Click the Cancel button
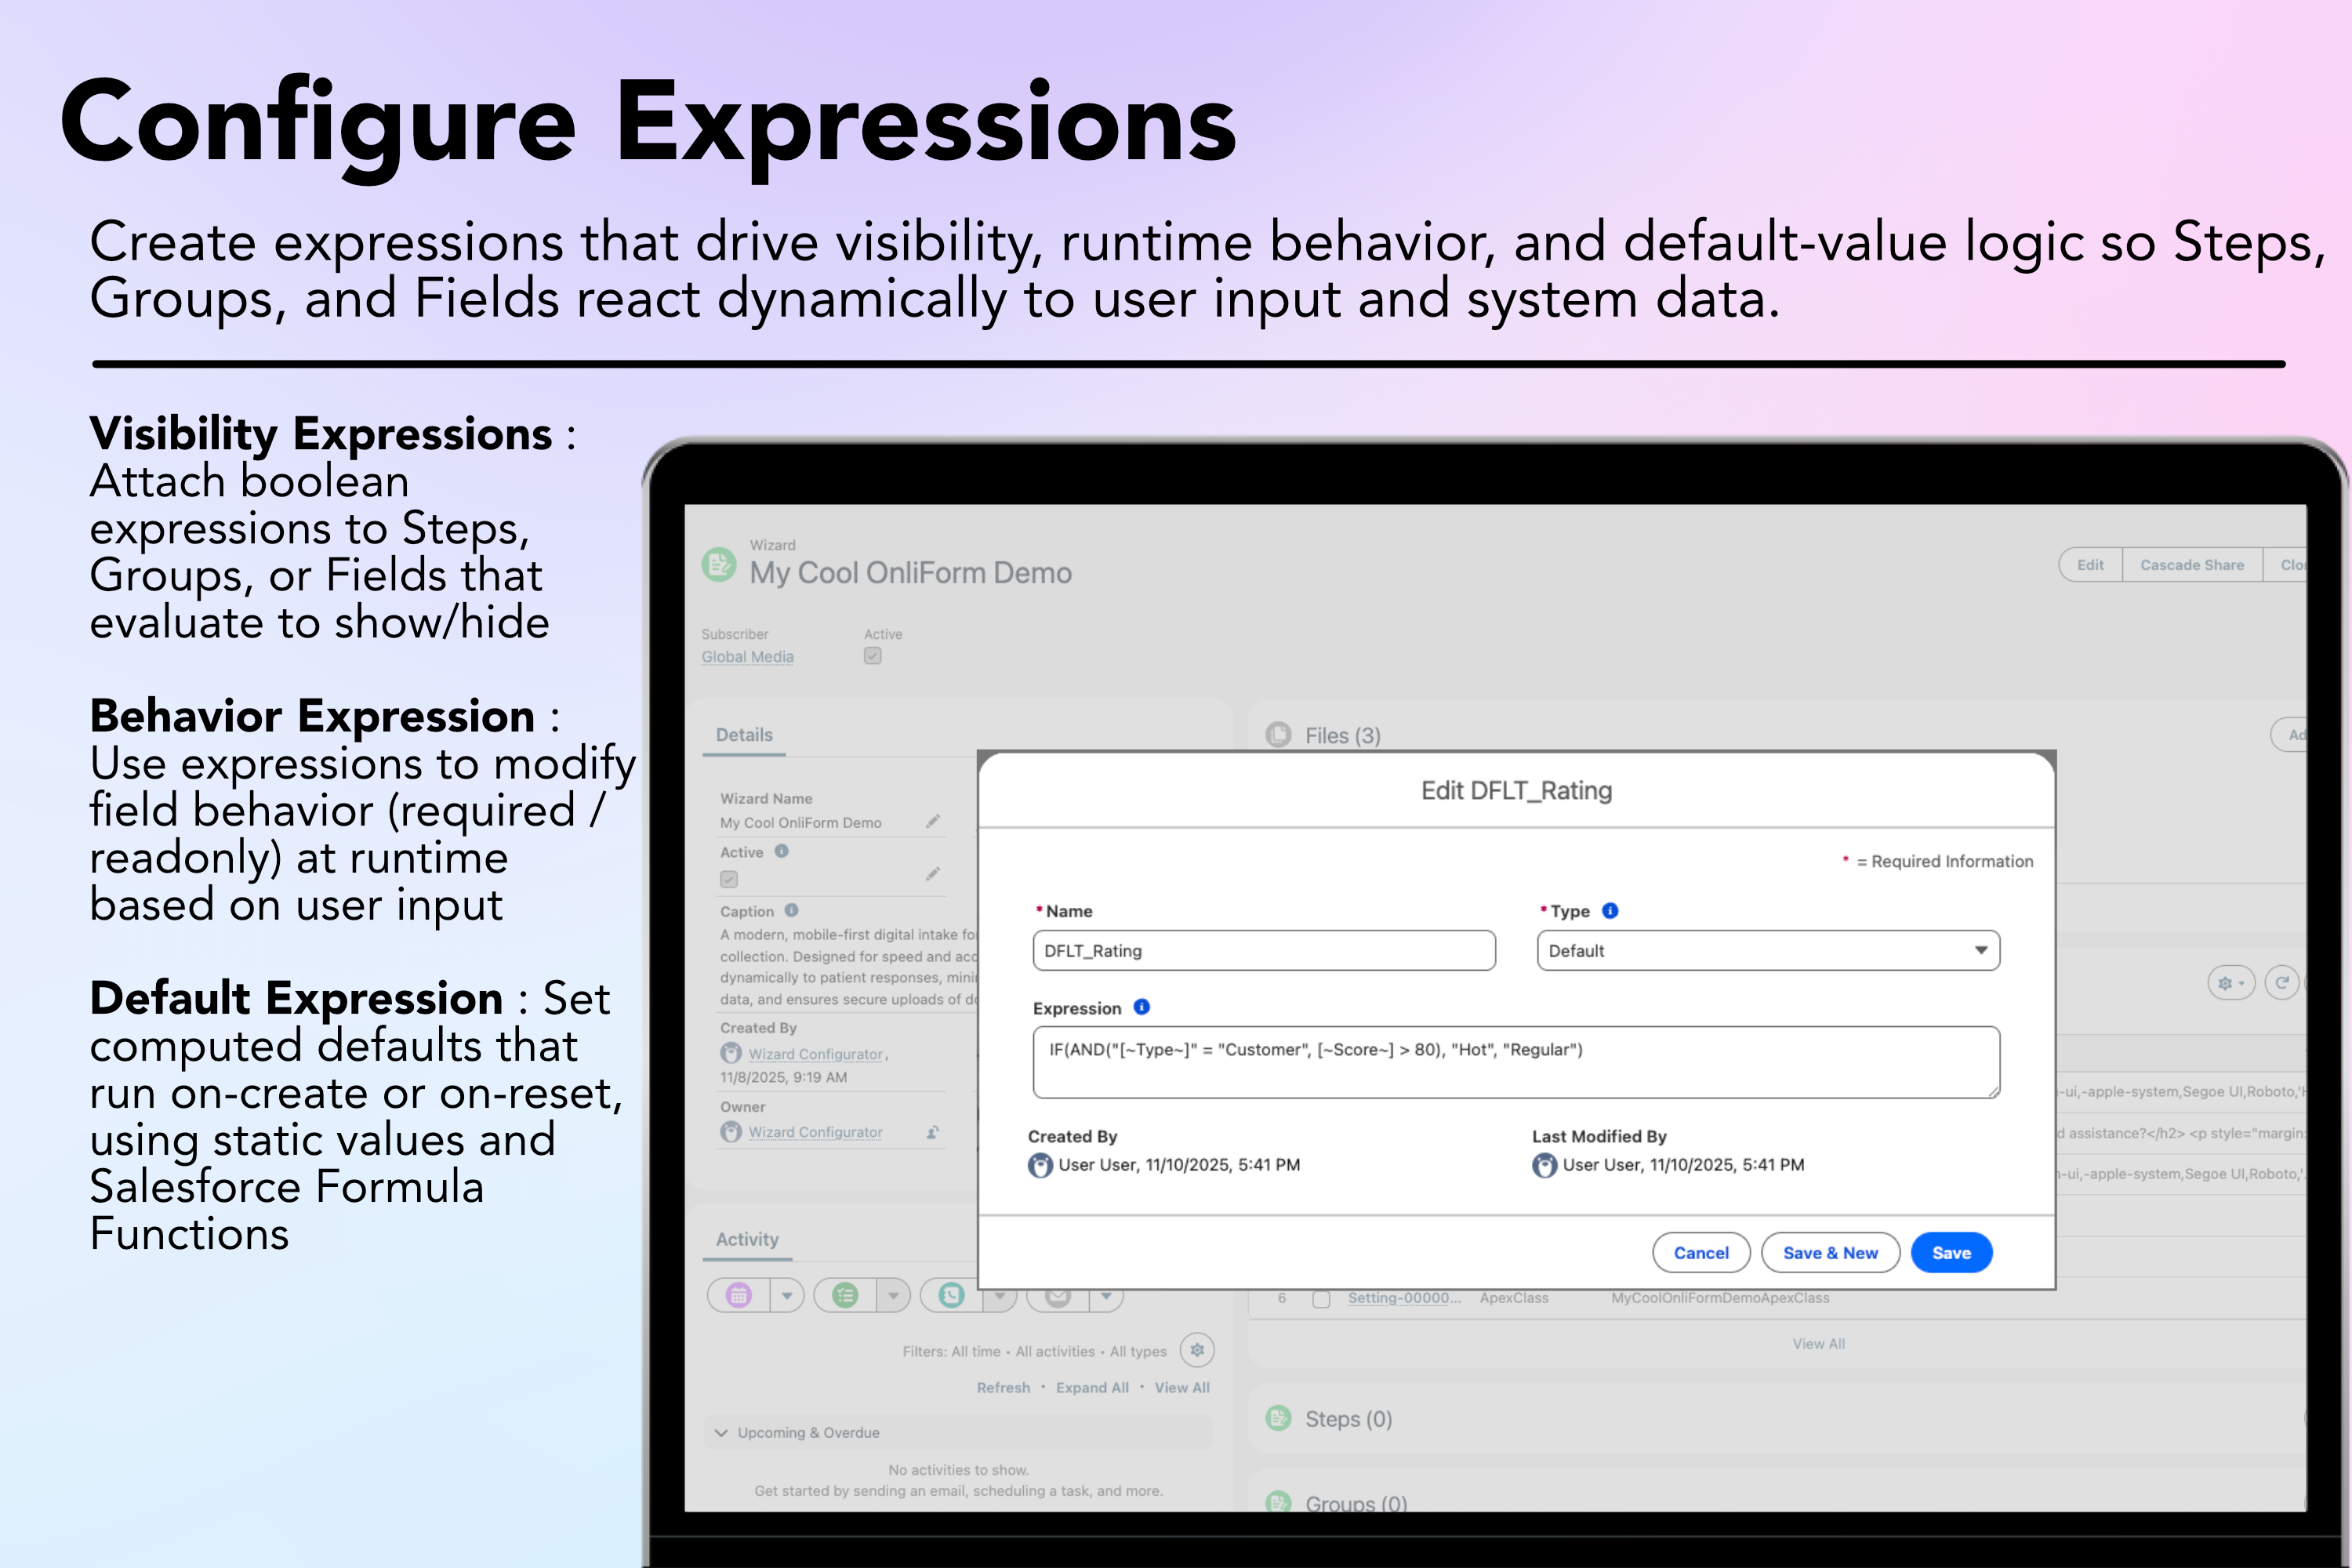The image size is (2352, 1568). tap(1701, 1252)
